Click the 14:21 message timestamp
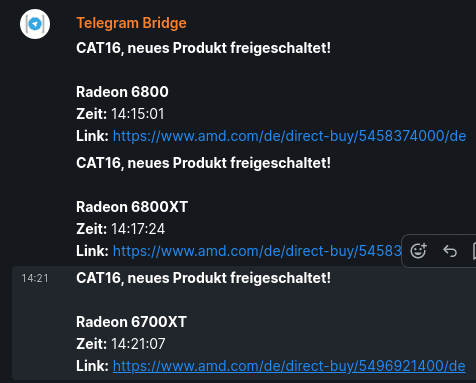This screenshot has height=383, width=476. click(35, 278)
